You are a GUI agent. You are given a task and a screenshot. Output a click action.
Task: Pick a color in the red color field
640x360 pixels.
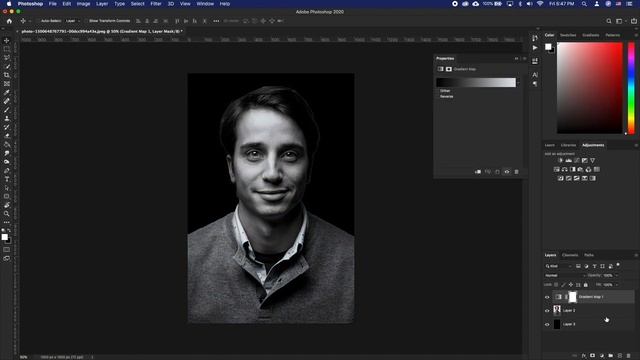[590, 88]
